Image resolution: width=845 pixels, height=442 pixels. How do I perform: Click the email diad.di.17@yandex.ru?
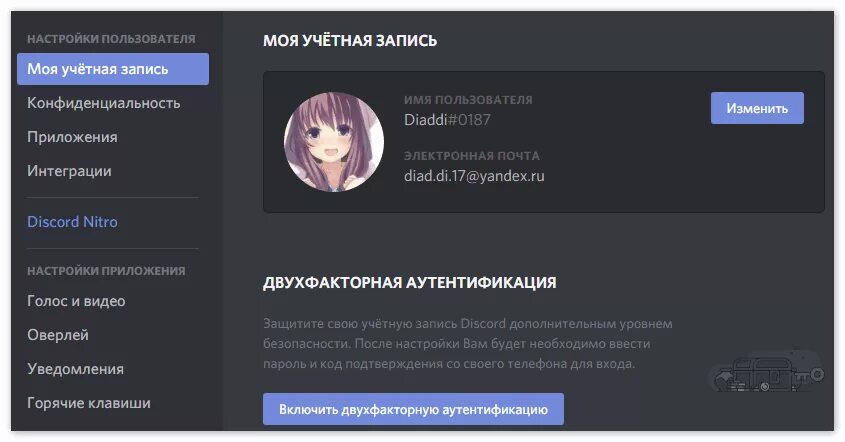coord(474,176)
